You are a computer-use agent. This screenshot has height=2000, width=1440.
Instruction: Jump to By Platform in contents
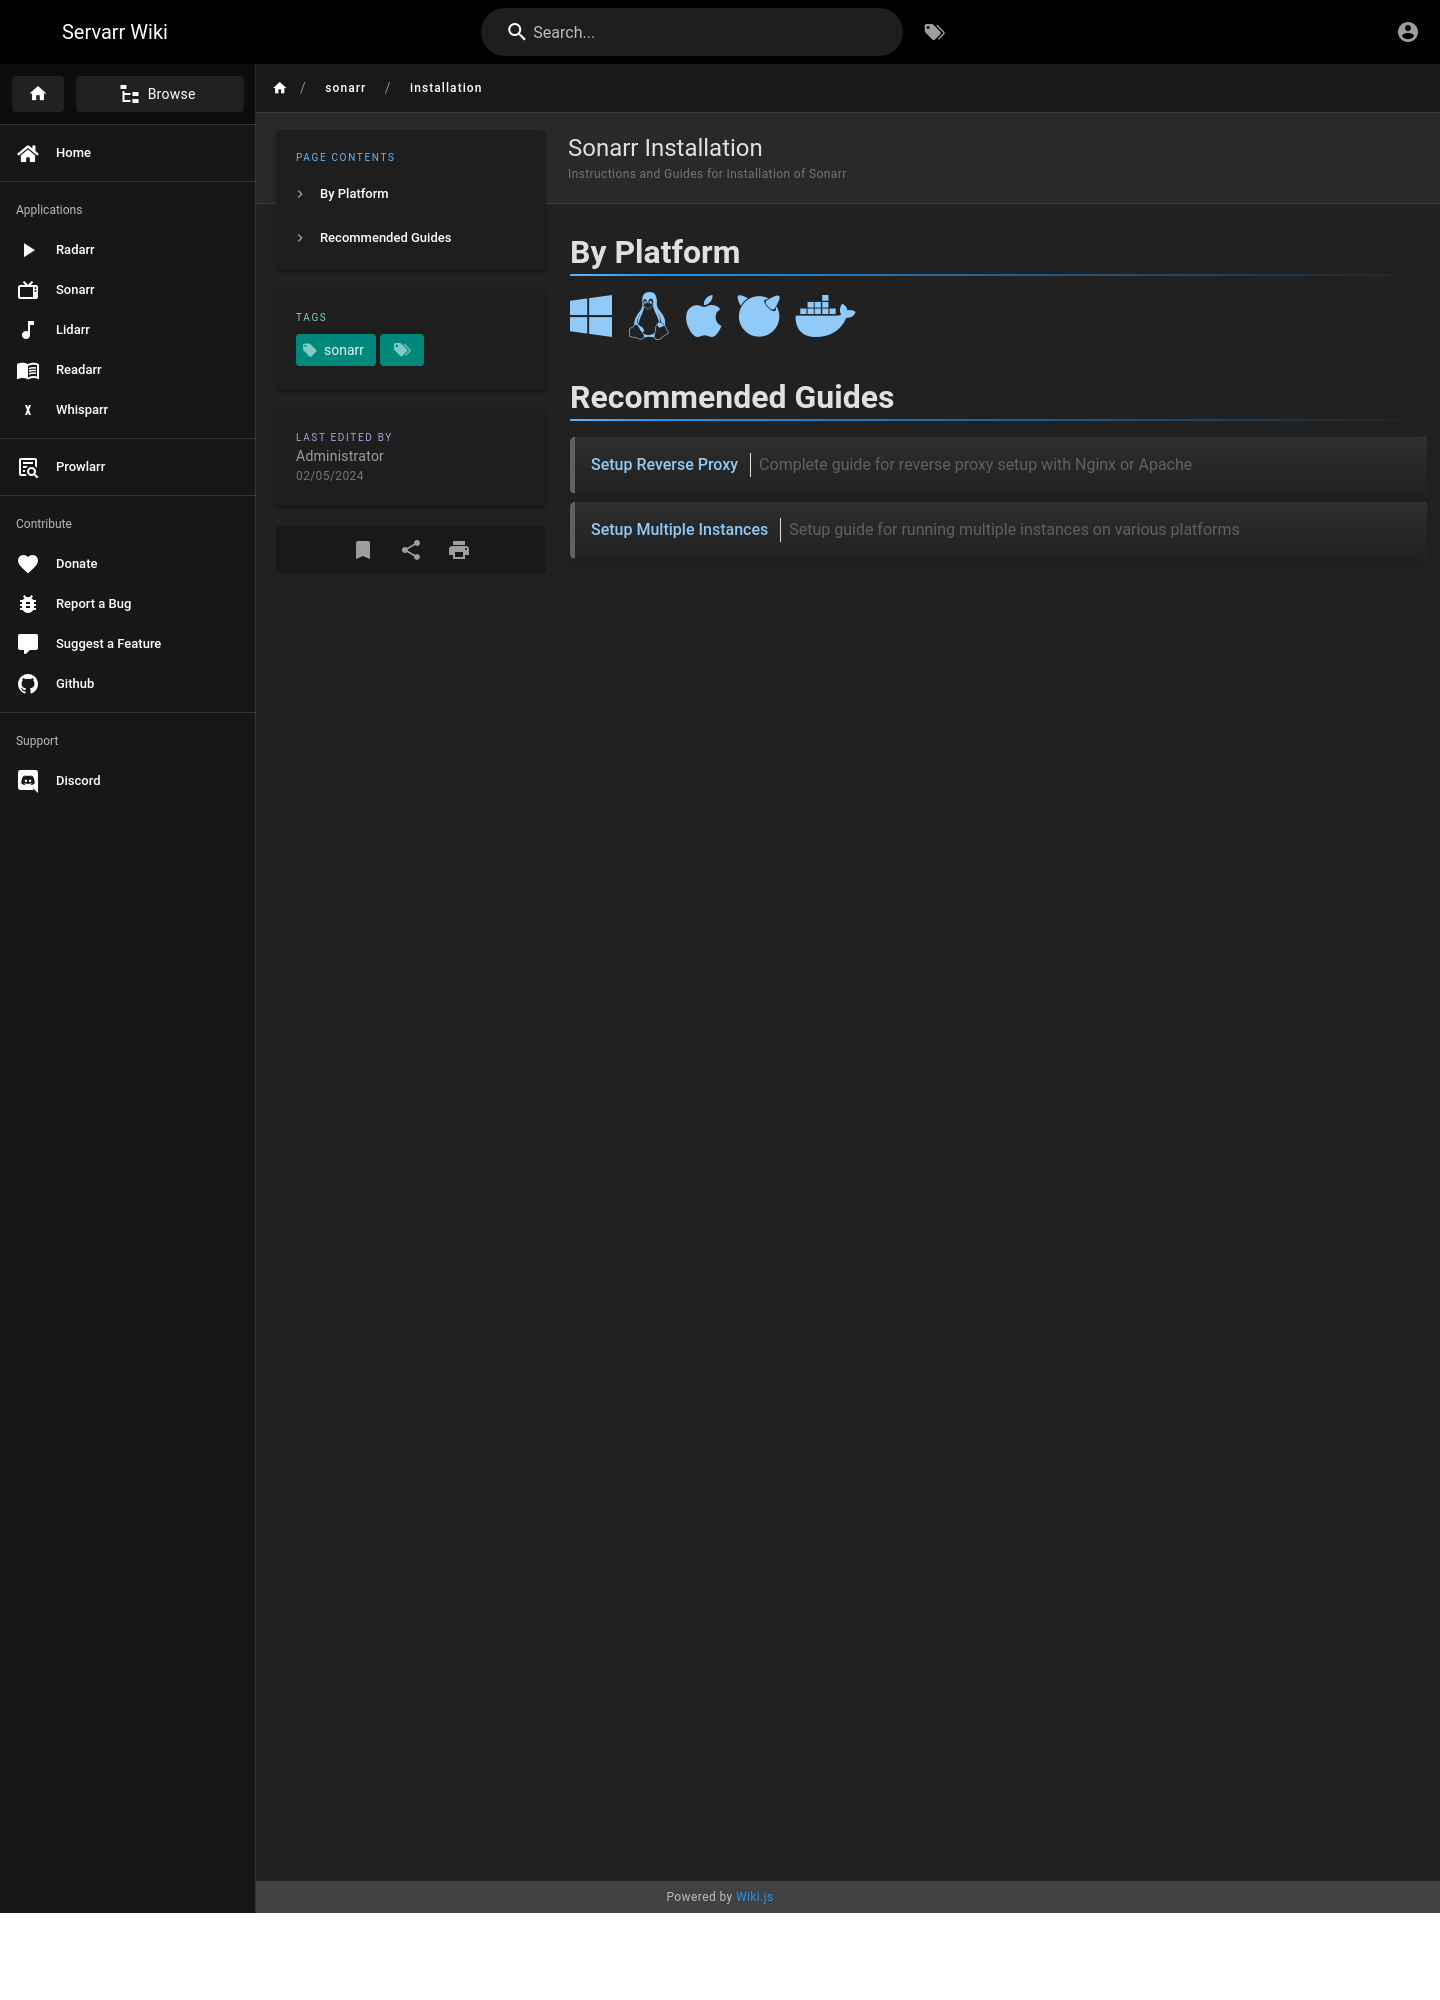[x=354, y=194]
